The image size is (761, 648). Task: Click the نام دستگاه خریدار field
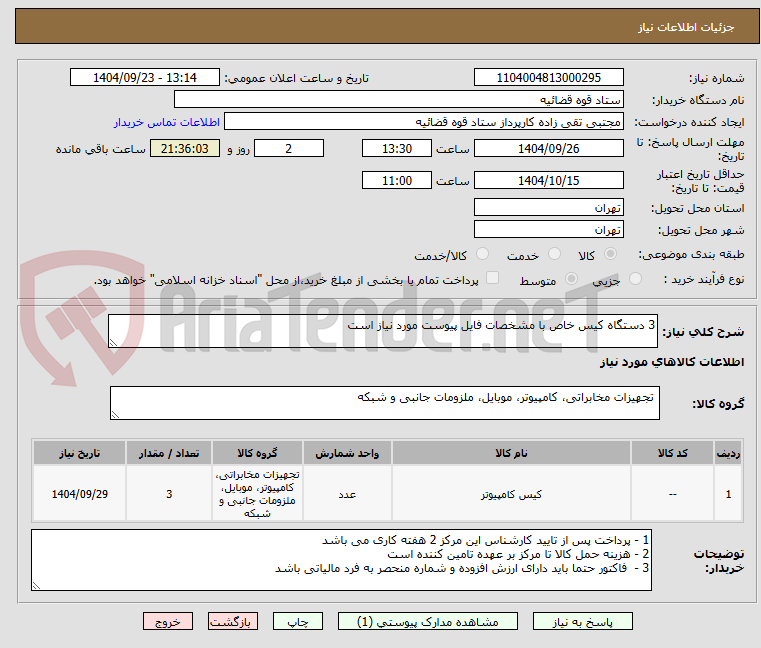[398, 100]
